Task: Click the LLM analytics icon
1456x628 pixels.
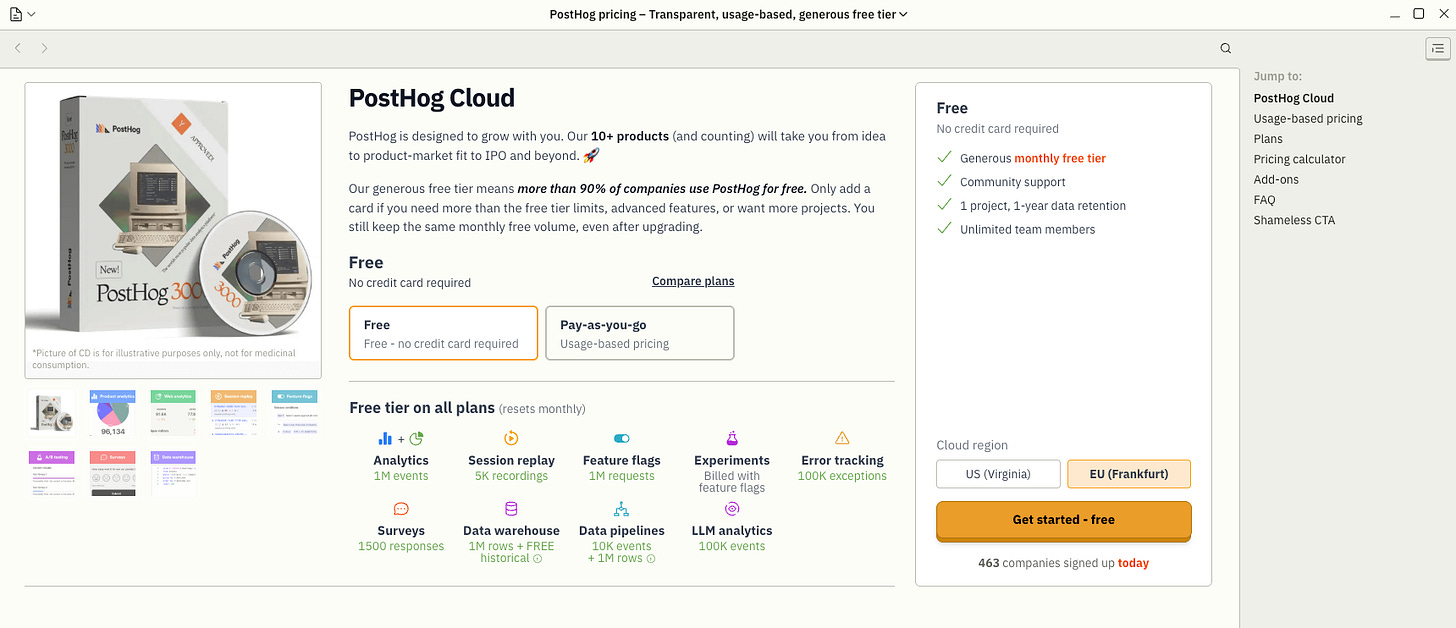Action: coord(732,509)
